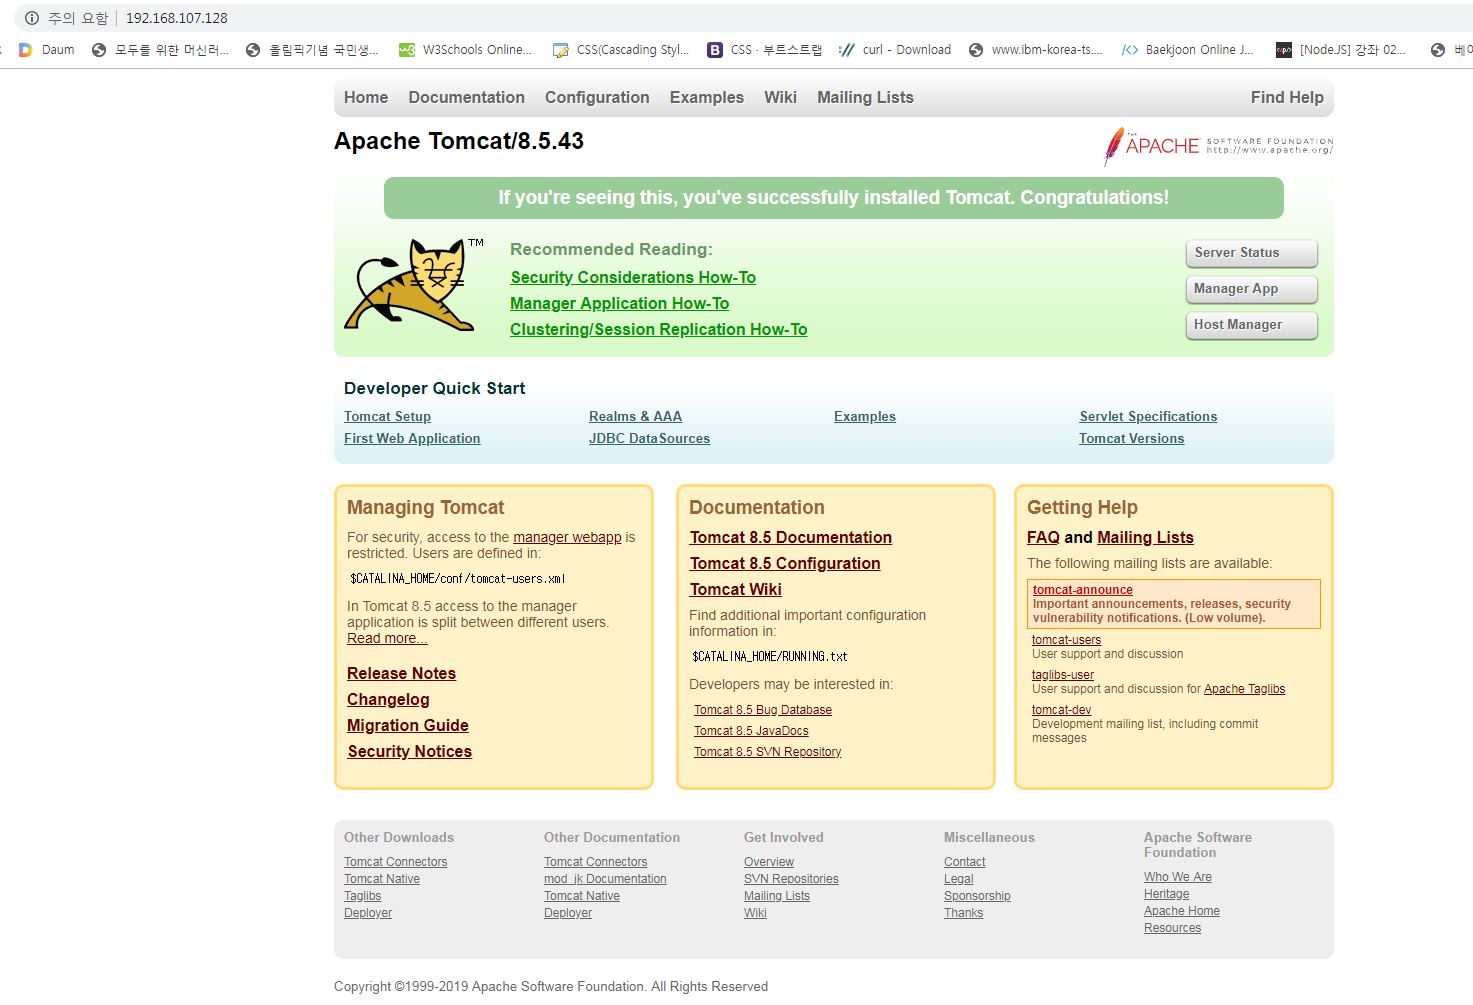The height and width of the screenshot is (1005, 1473).
Task: Open the Realms & AAA link
Action: point(635,417)
